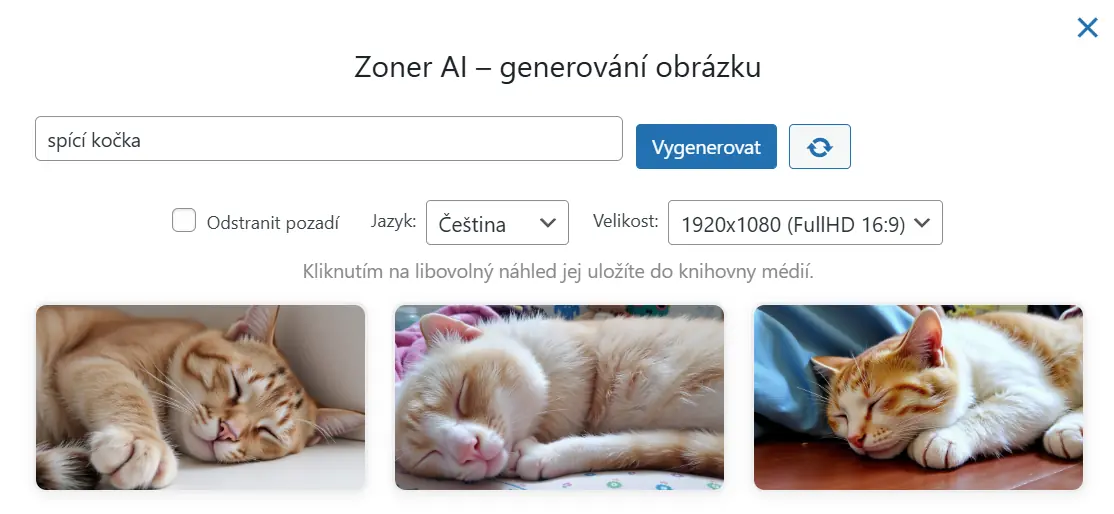Image resolution: width=1114 pixels, height=514 pixels.
Task: Save the first orange tabby cat preview
Action: point(200,397)
